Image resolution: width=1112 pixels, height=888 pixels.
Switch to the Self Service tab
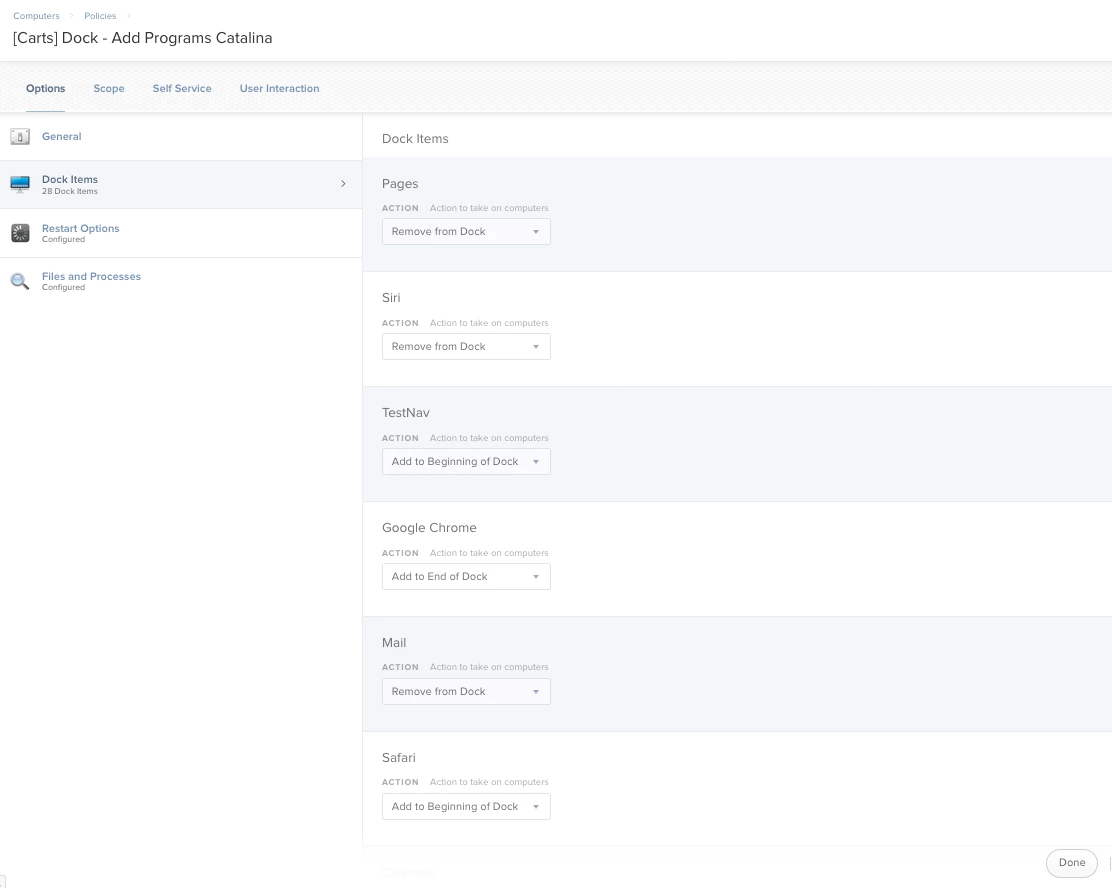tap(182, 89)
